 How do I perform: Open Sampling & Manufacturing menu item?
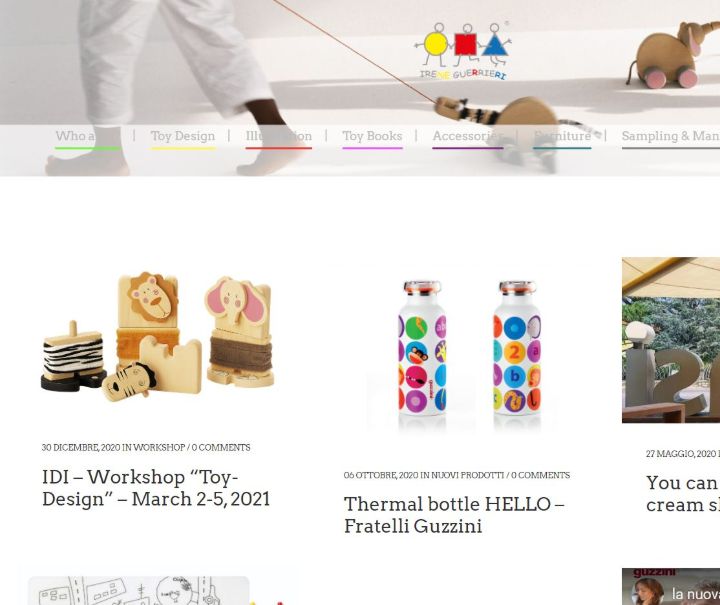tap(671, 136)
